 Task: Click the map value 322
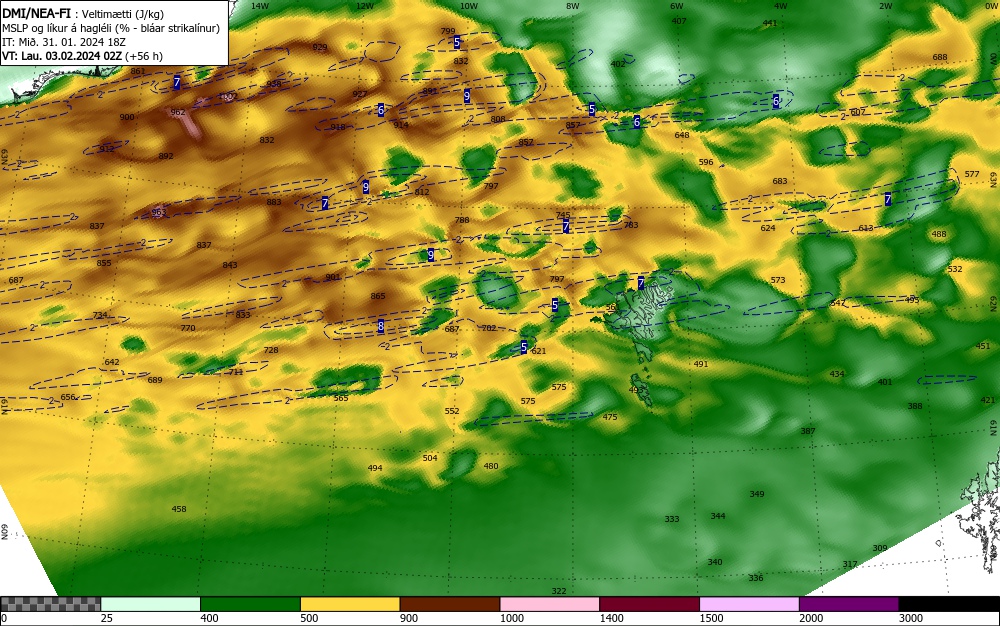pyautogui.click(x=559, y=591)
